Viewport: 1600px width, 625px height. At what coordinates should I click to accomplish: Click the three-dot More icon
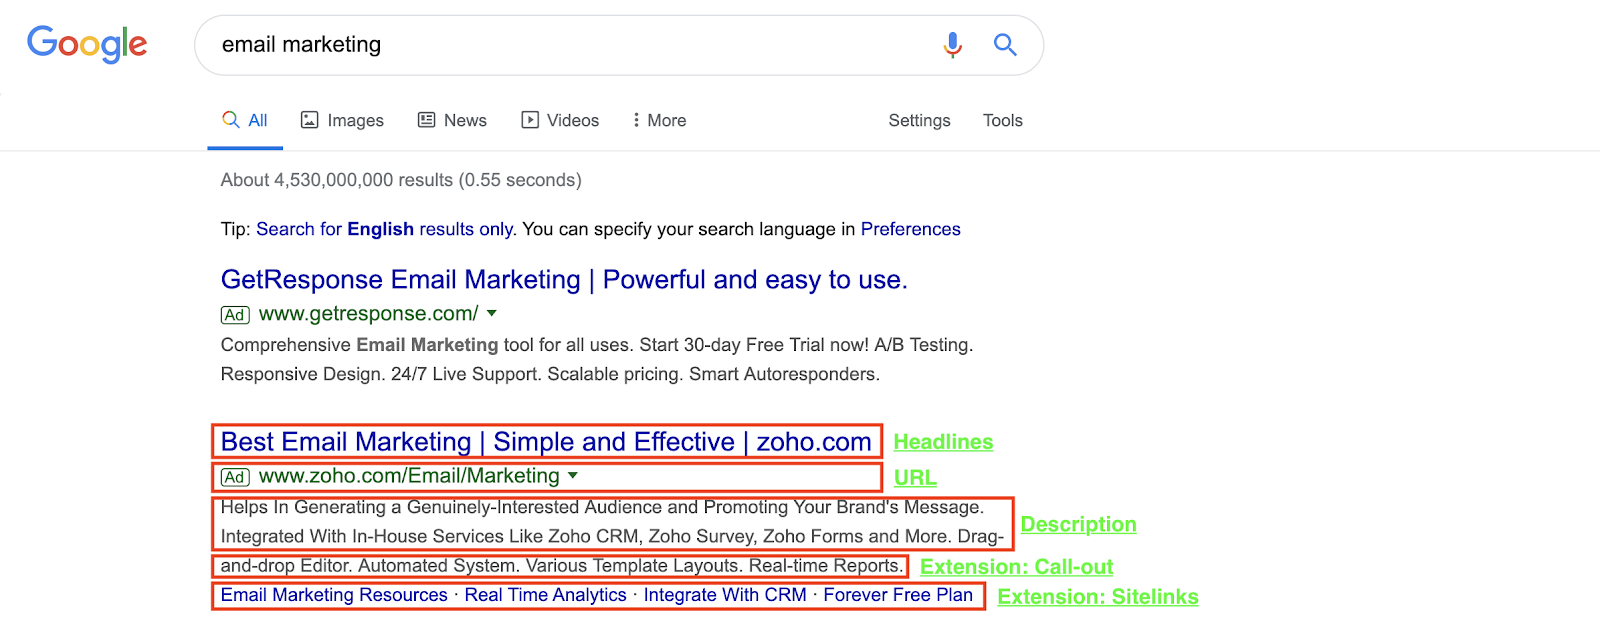coord(636,120)
